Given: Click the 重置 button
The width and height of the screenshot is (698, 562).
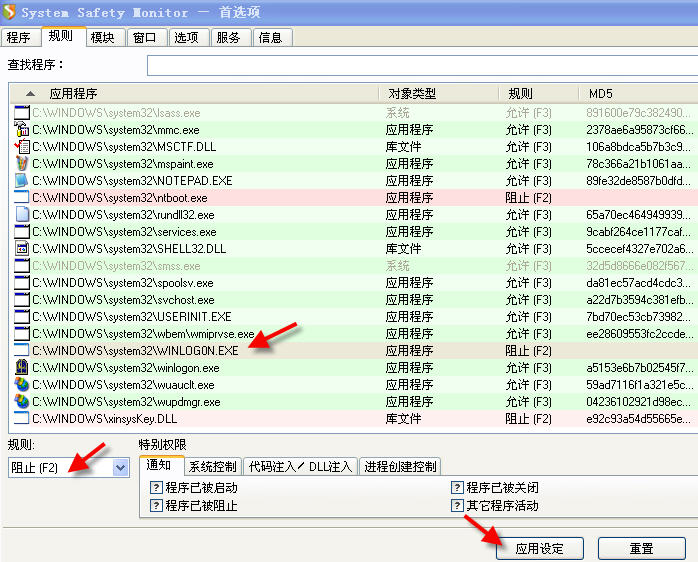Looking at the screenshot, I should click(641, 548).
